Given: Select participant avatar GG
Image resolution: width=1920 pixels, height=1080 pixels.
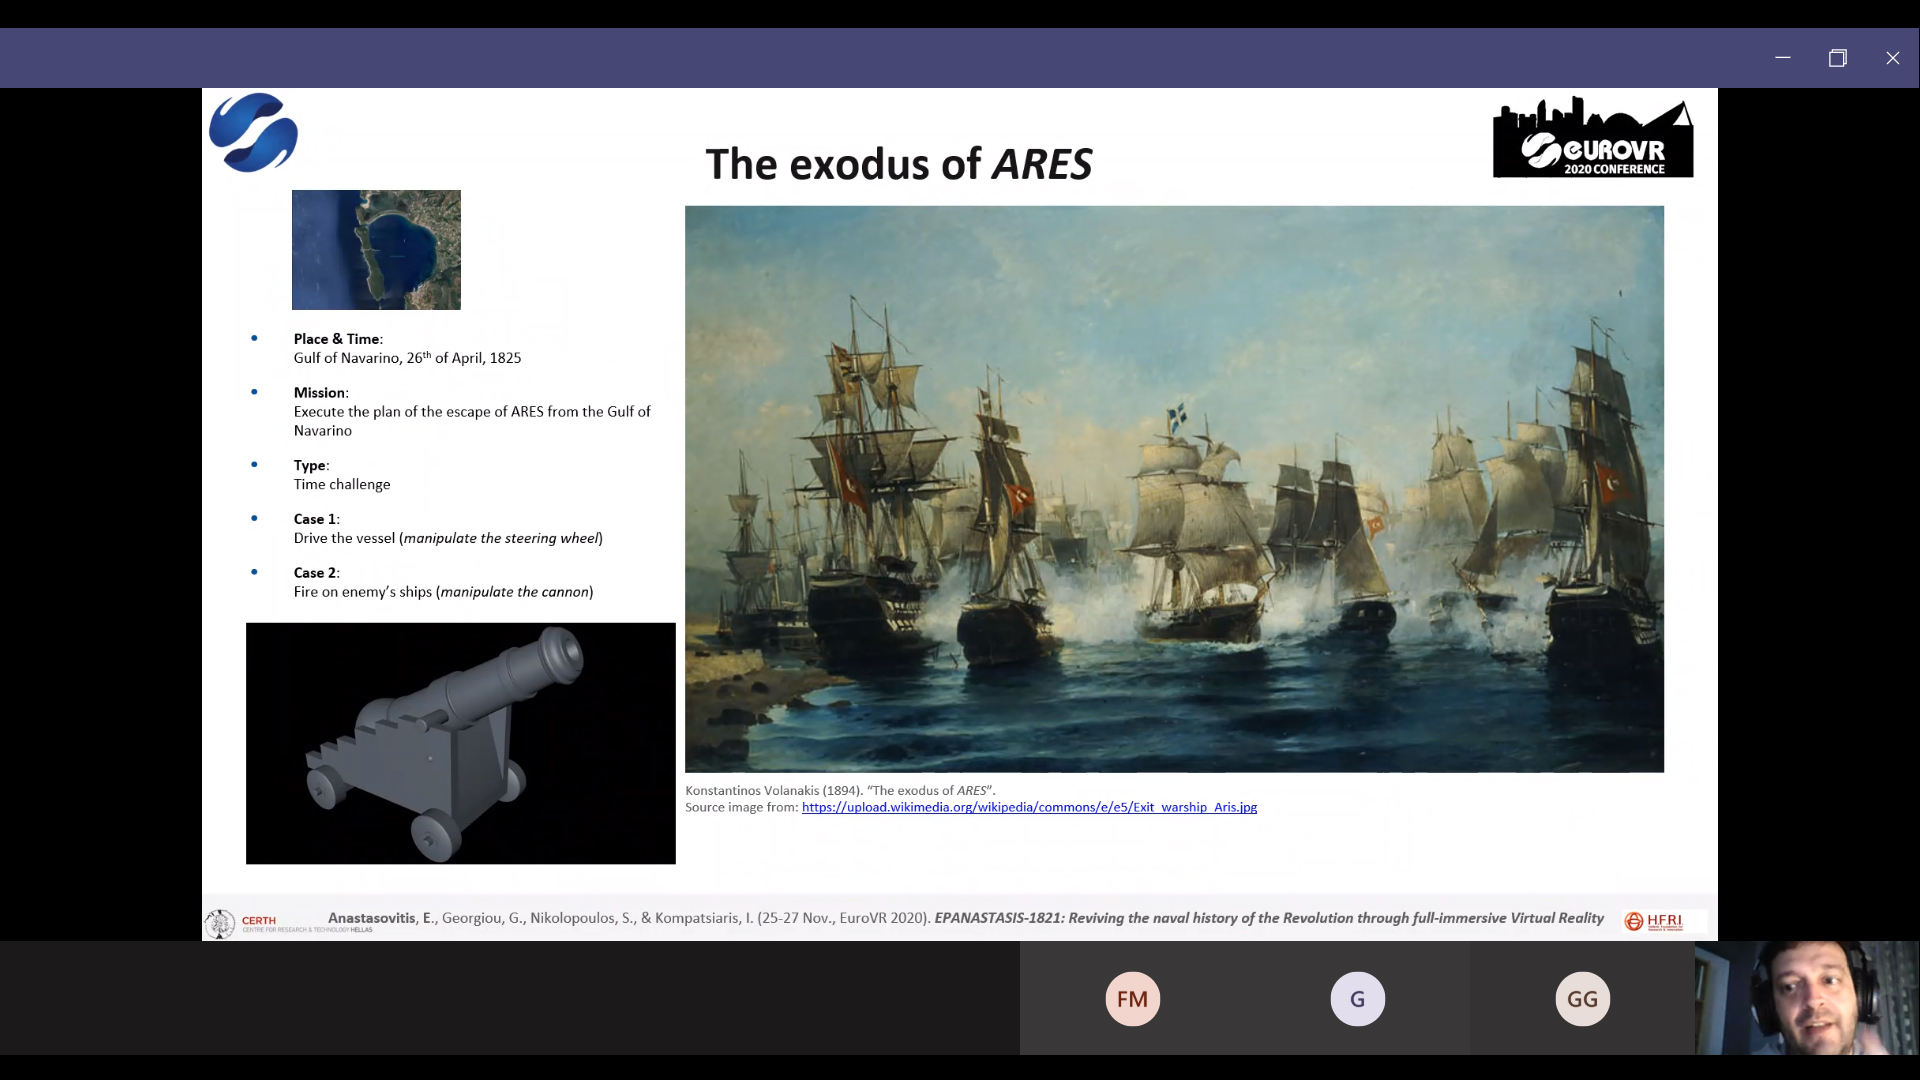Looking at the screenshot, I should tap(1582, 998).
